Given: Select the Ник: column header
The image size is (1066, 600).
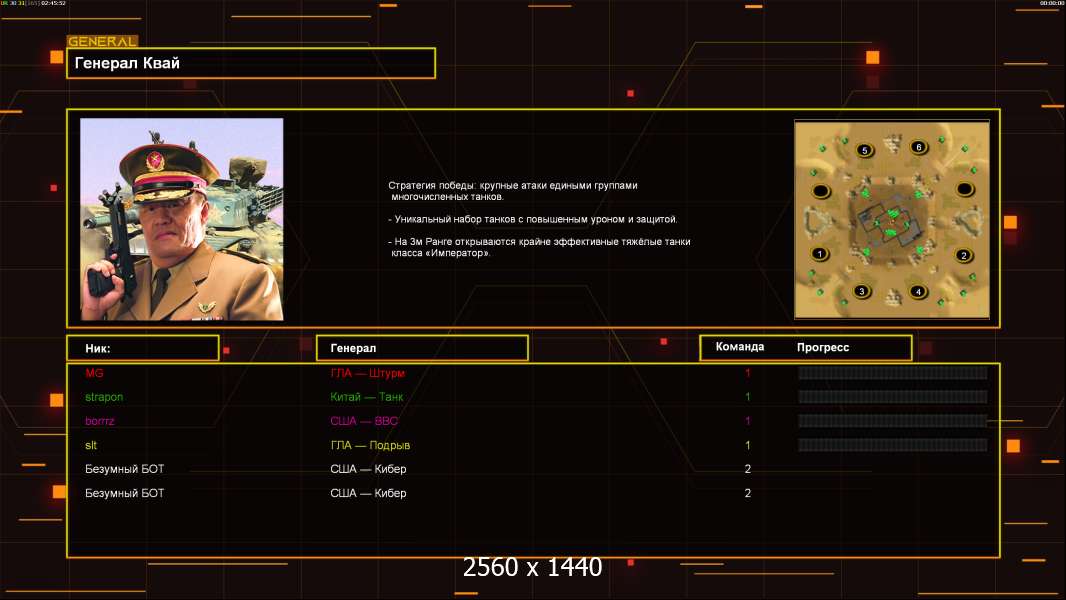Looking at the screenshot, I should (142, 348).
